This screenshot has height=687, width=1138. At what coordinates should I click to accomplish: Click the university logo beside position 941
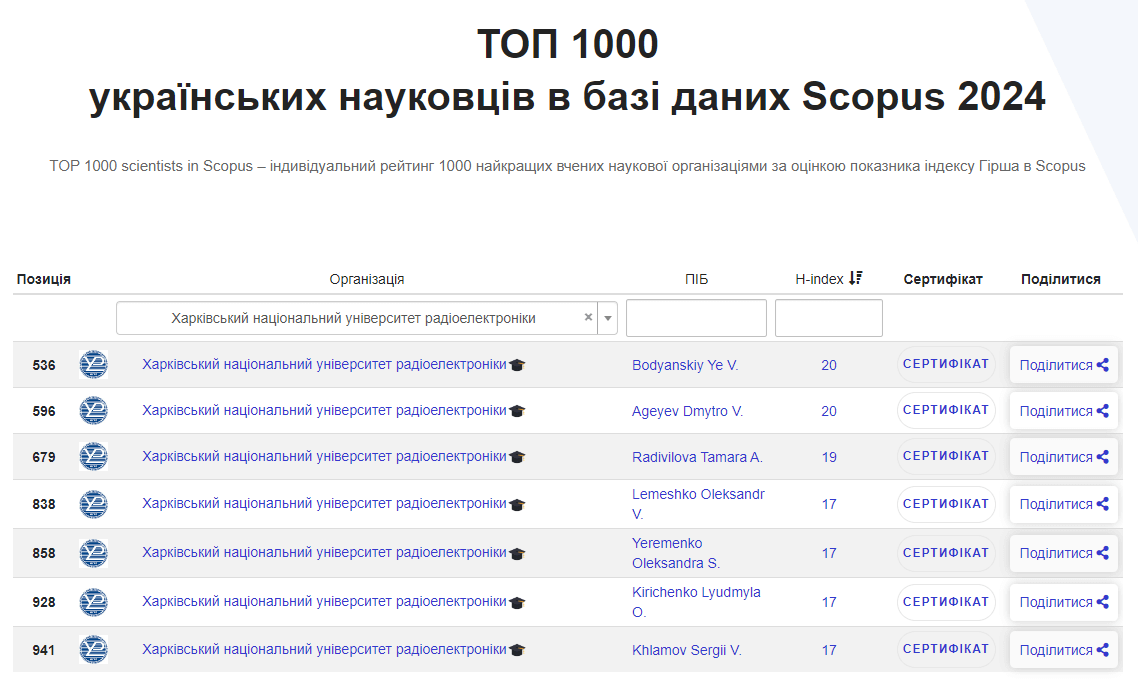pyautogui.click(x=93, y=650)
